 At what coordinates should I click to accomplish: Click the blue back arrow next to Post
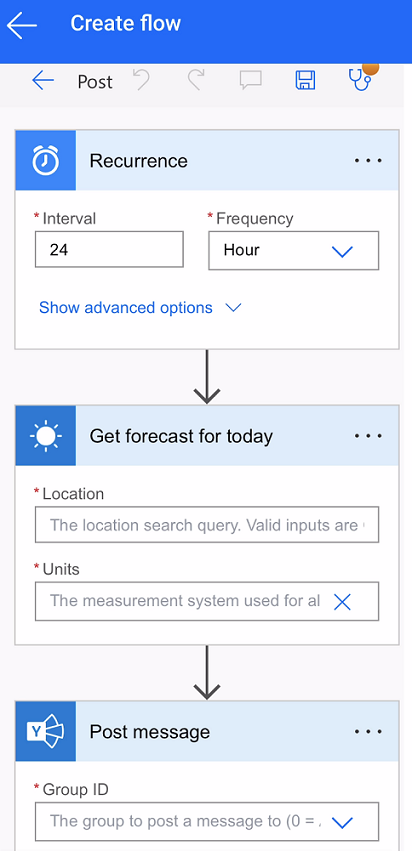click(x=43, y=81)
